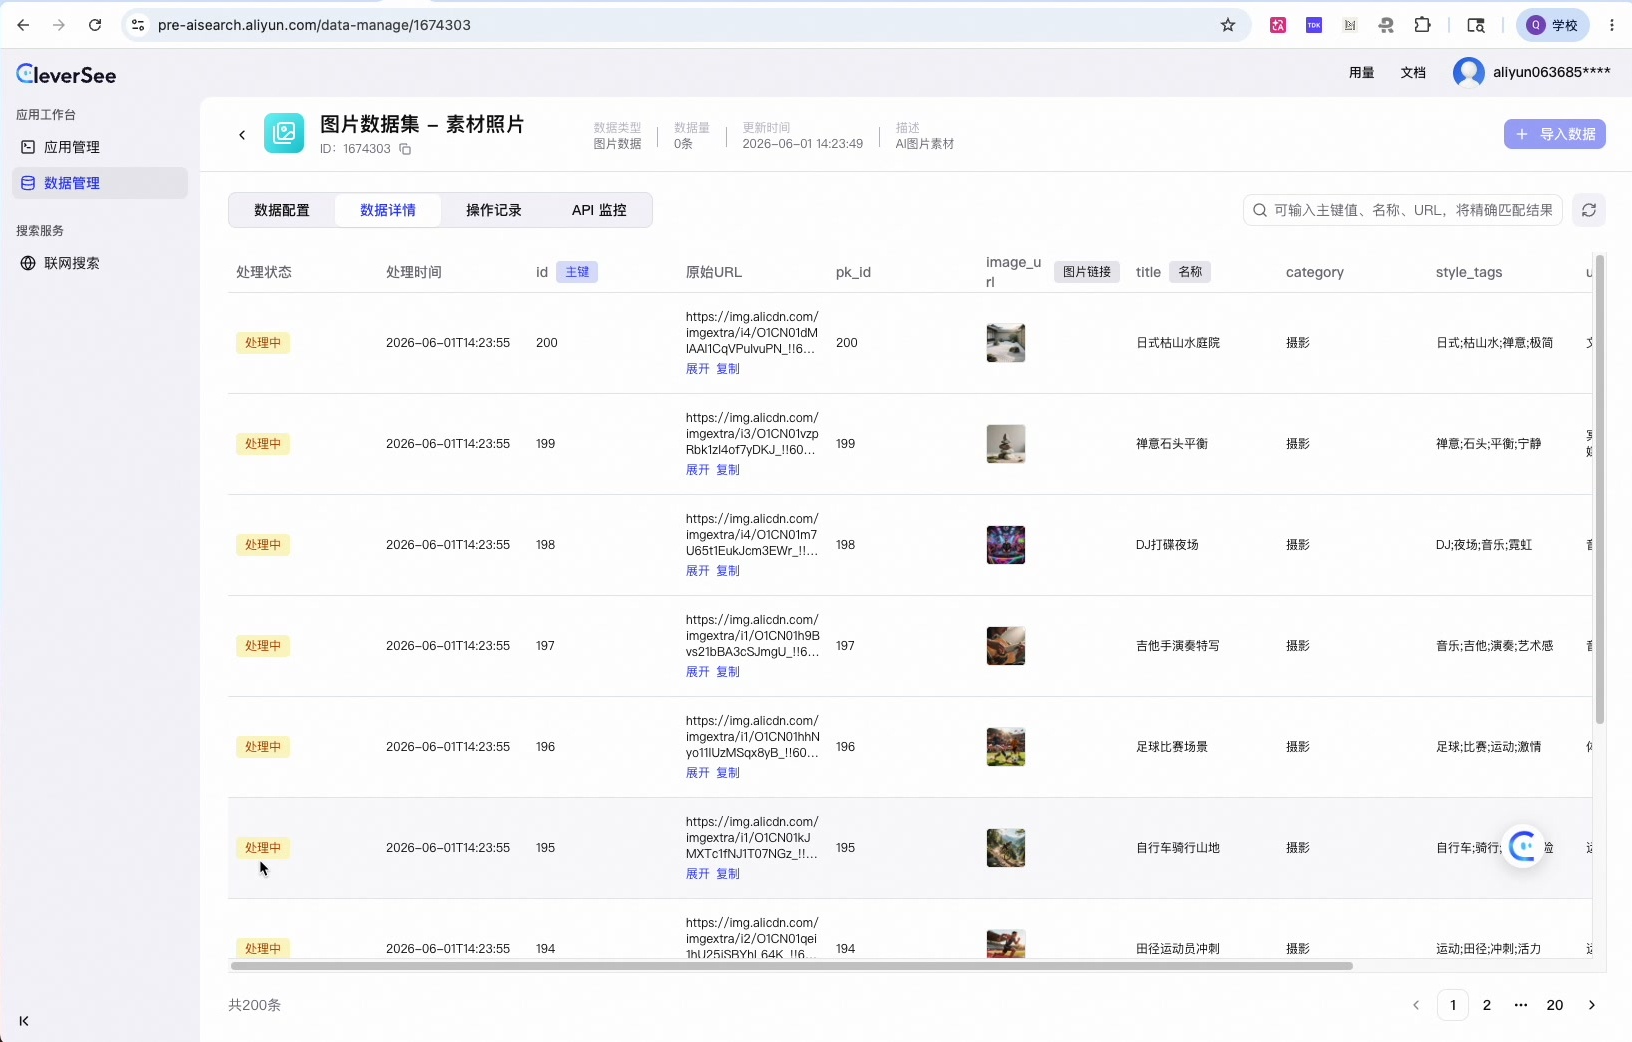The width and height of the screenshot is (1632, 1042).
Task: Expand the URL in row 200
Action: tap(697, 369)
